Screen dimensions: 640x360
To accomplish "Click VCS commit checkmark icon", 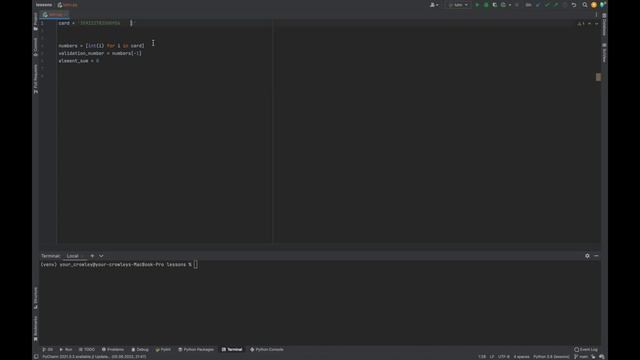I will pos(547,5).
